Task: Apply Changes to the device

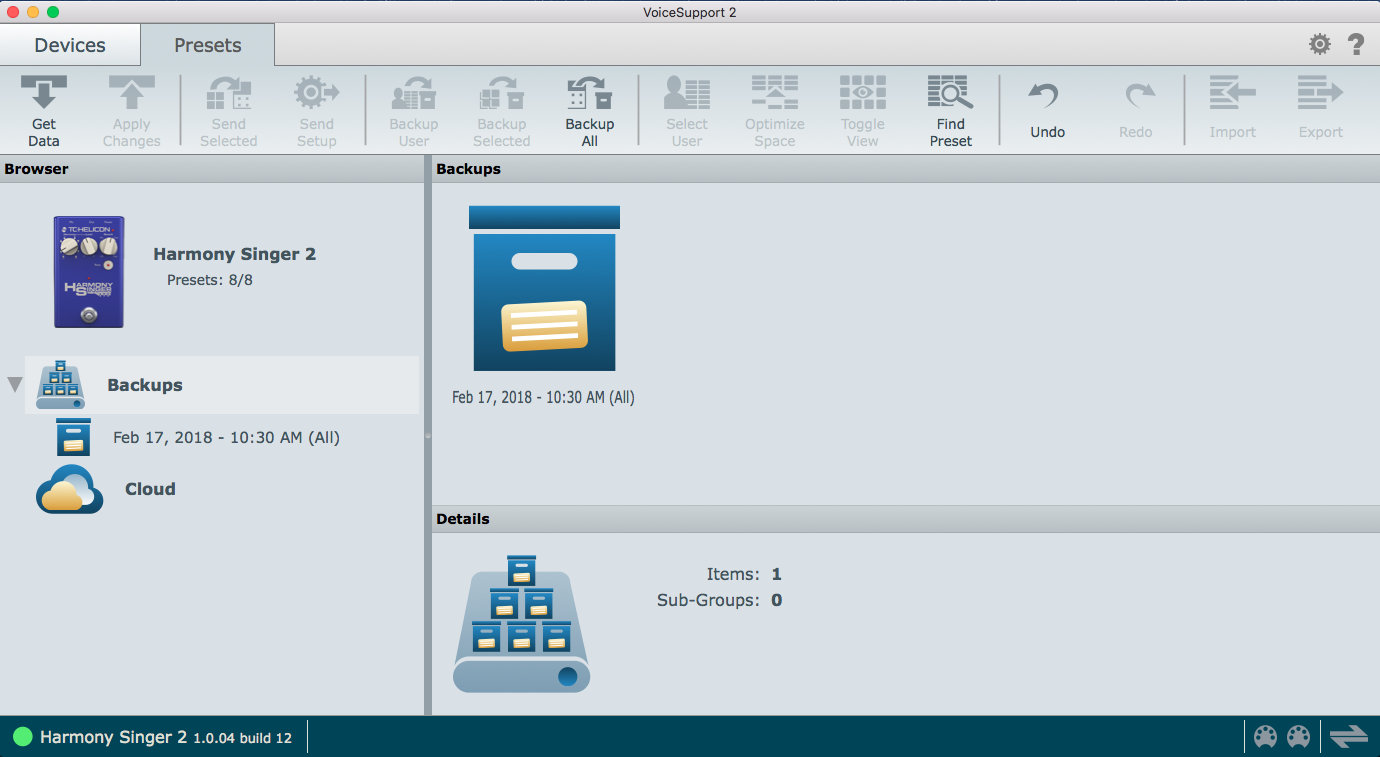Action: [x=132, y=111]
